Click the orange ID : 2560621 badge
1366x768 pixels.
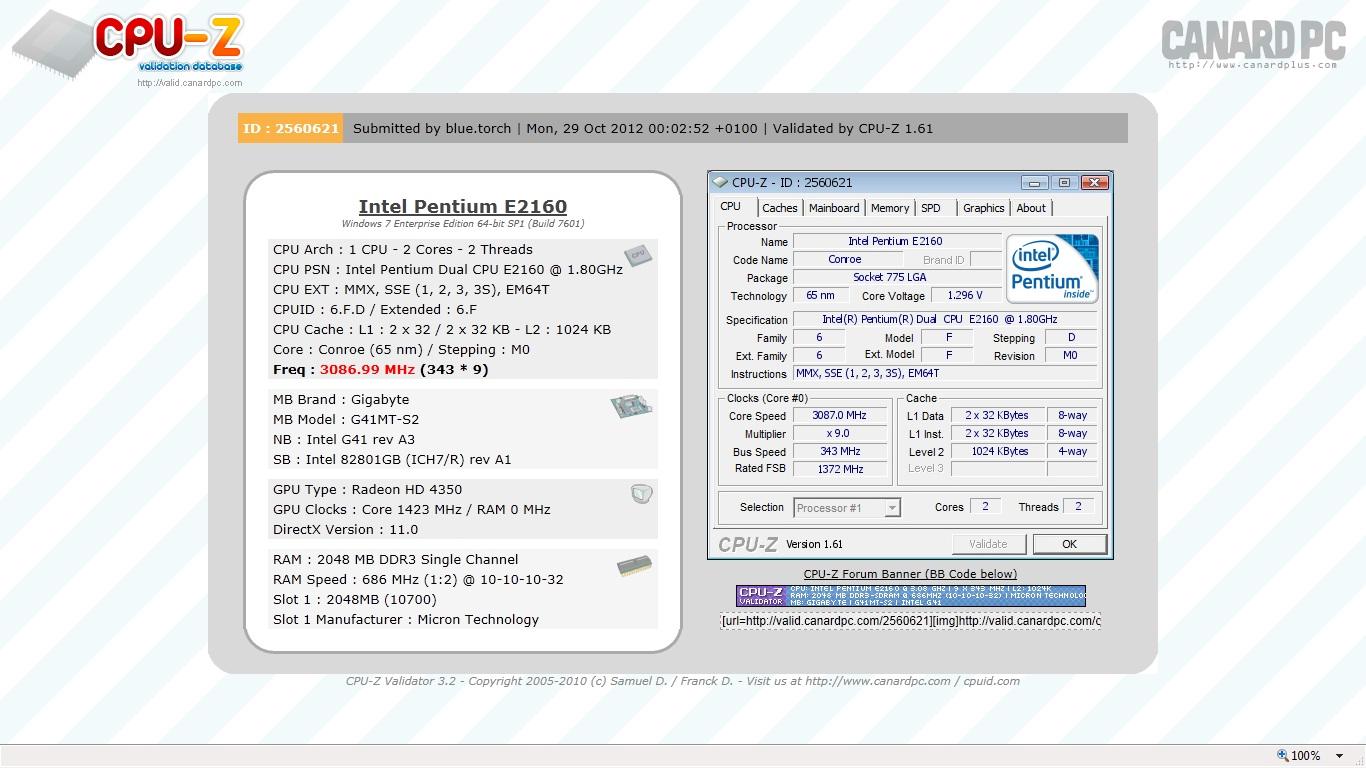(291, 128)
